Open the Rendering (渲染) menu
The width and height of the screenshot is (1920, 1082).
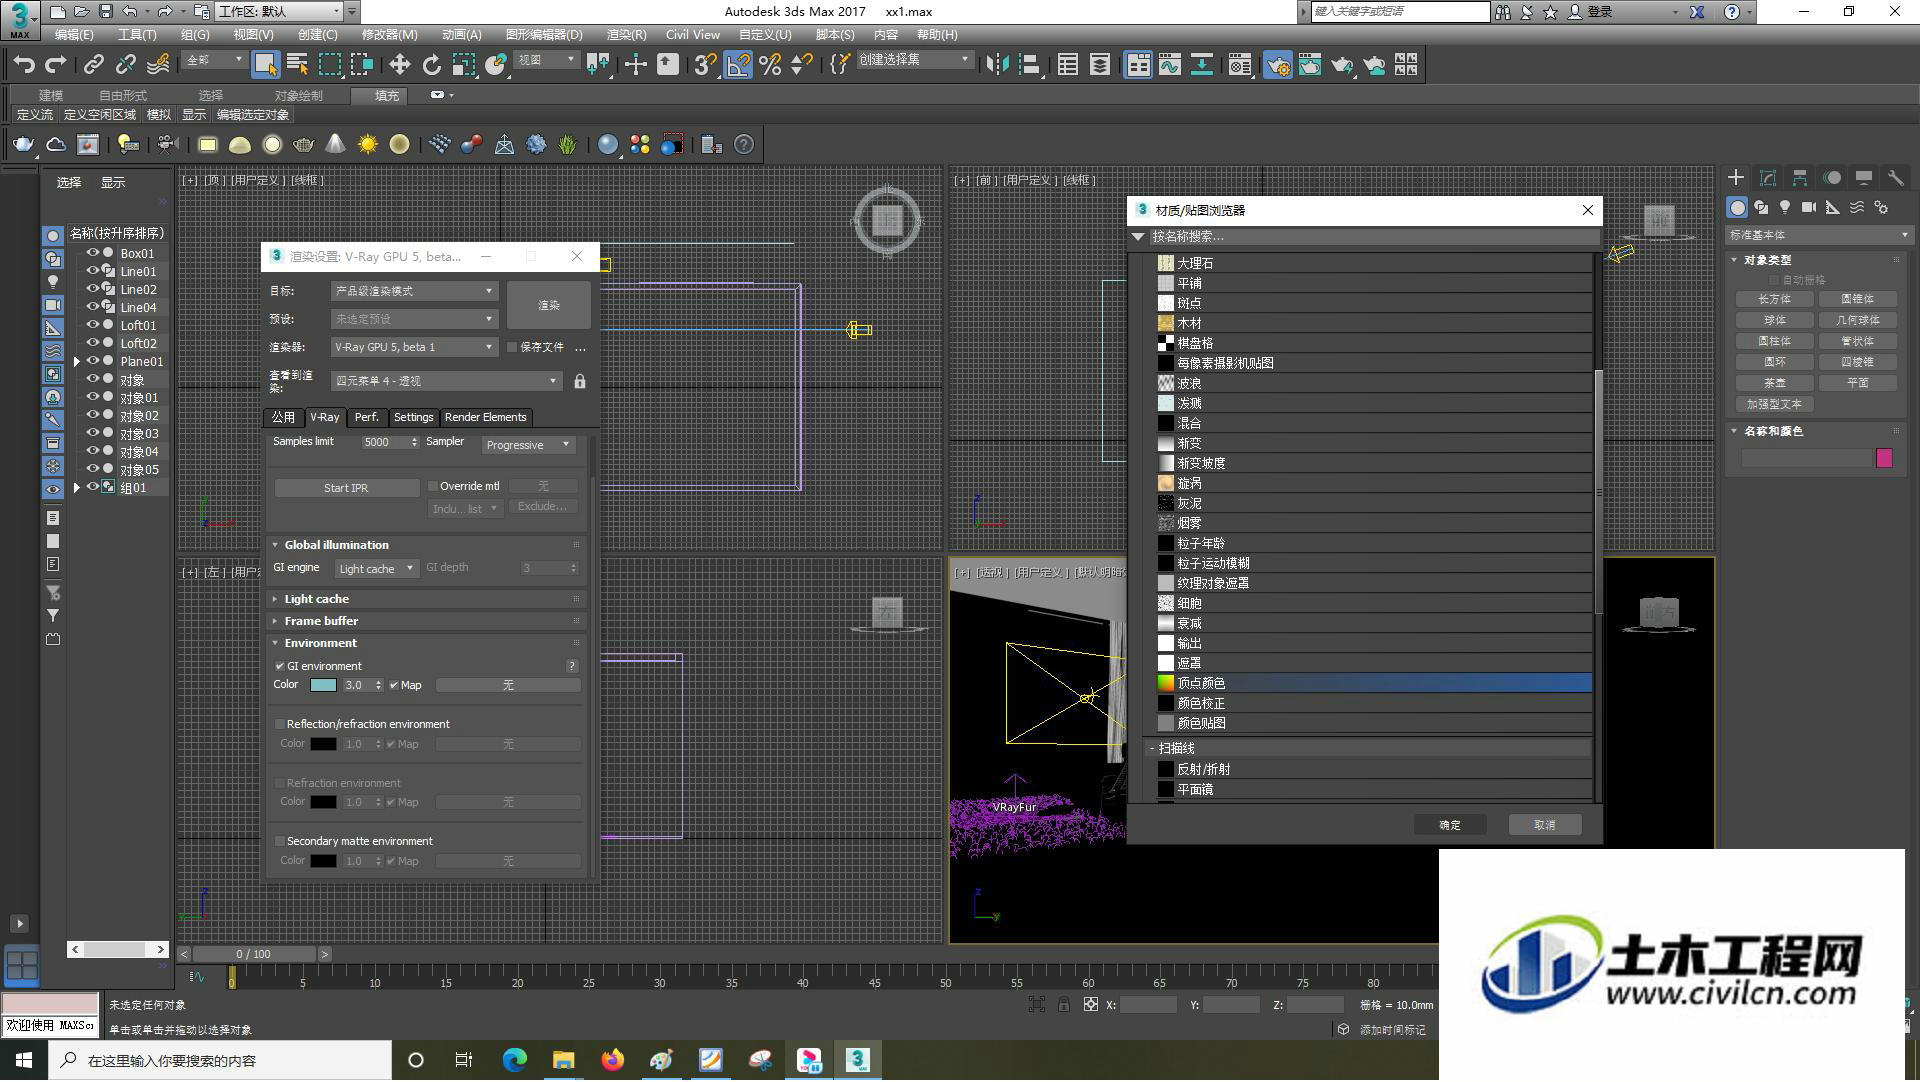click(x=626, y=35)
